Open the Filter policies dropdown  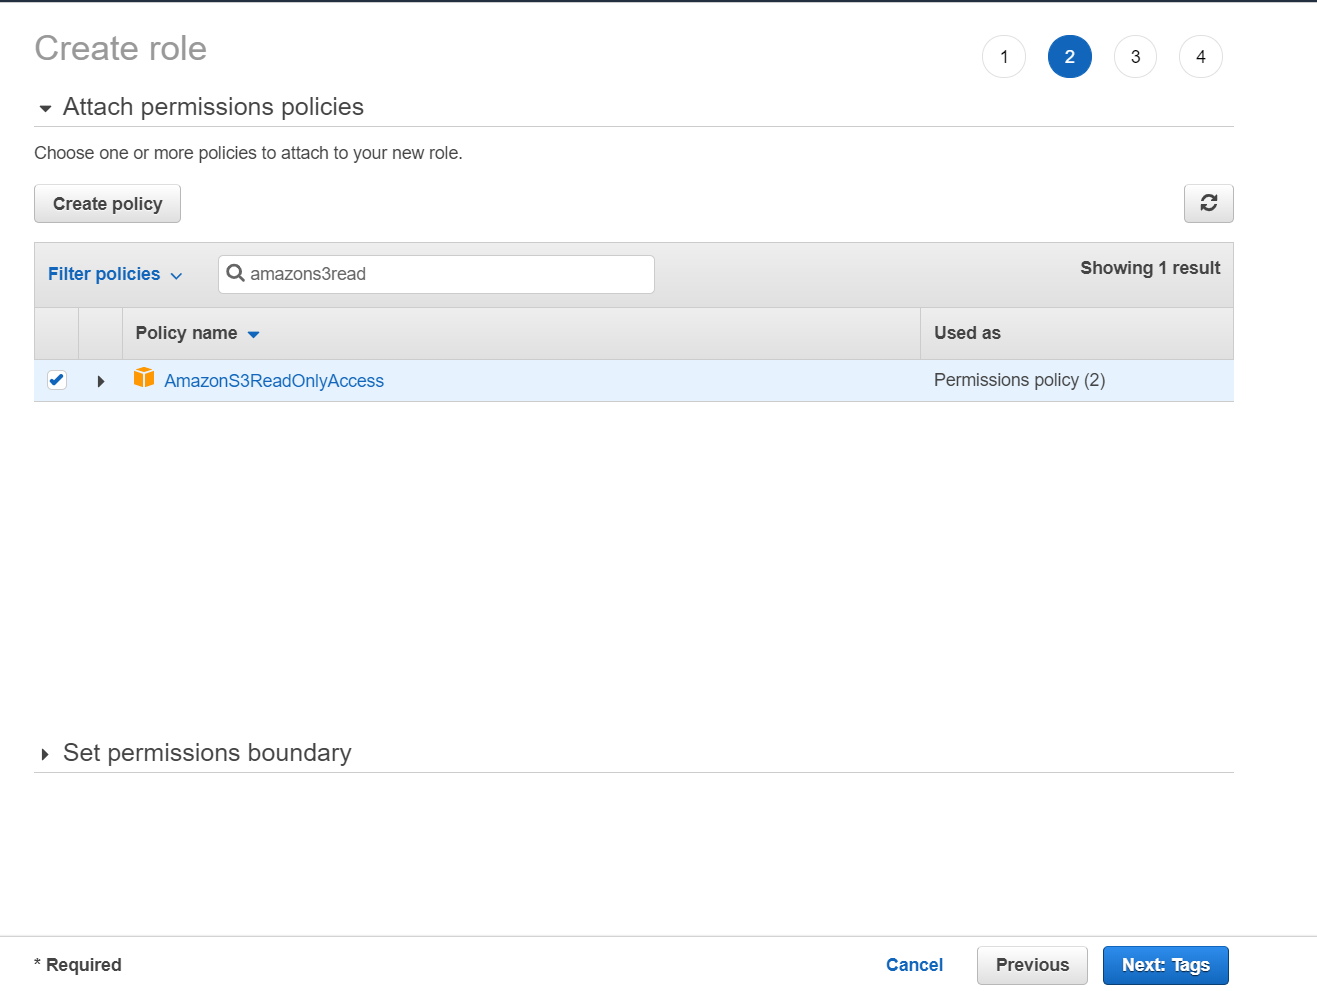pos(115,274)
